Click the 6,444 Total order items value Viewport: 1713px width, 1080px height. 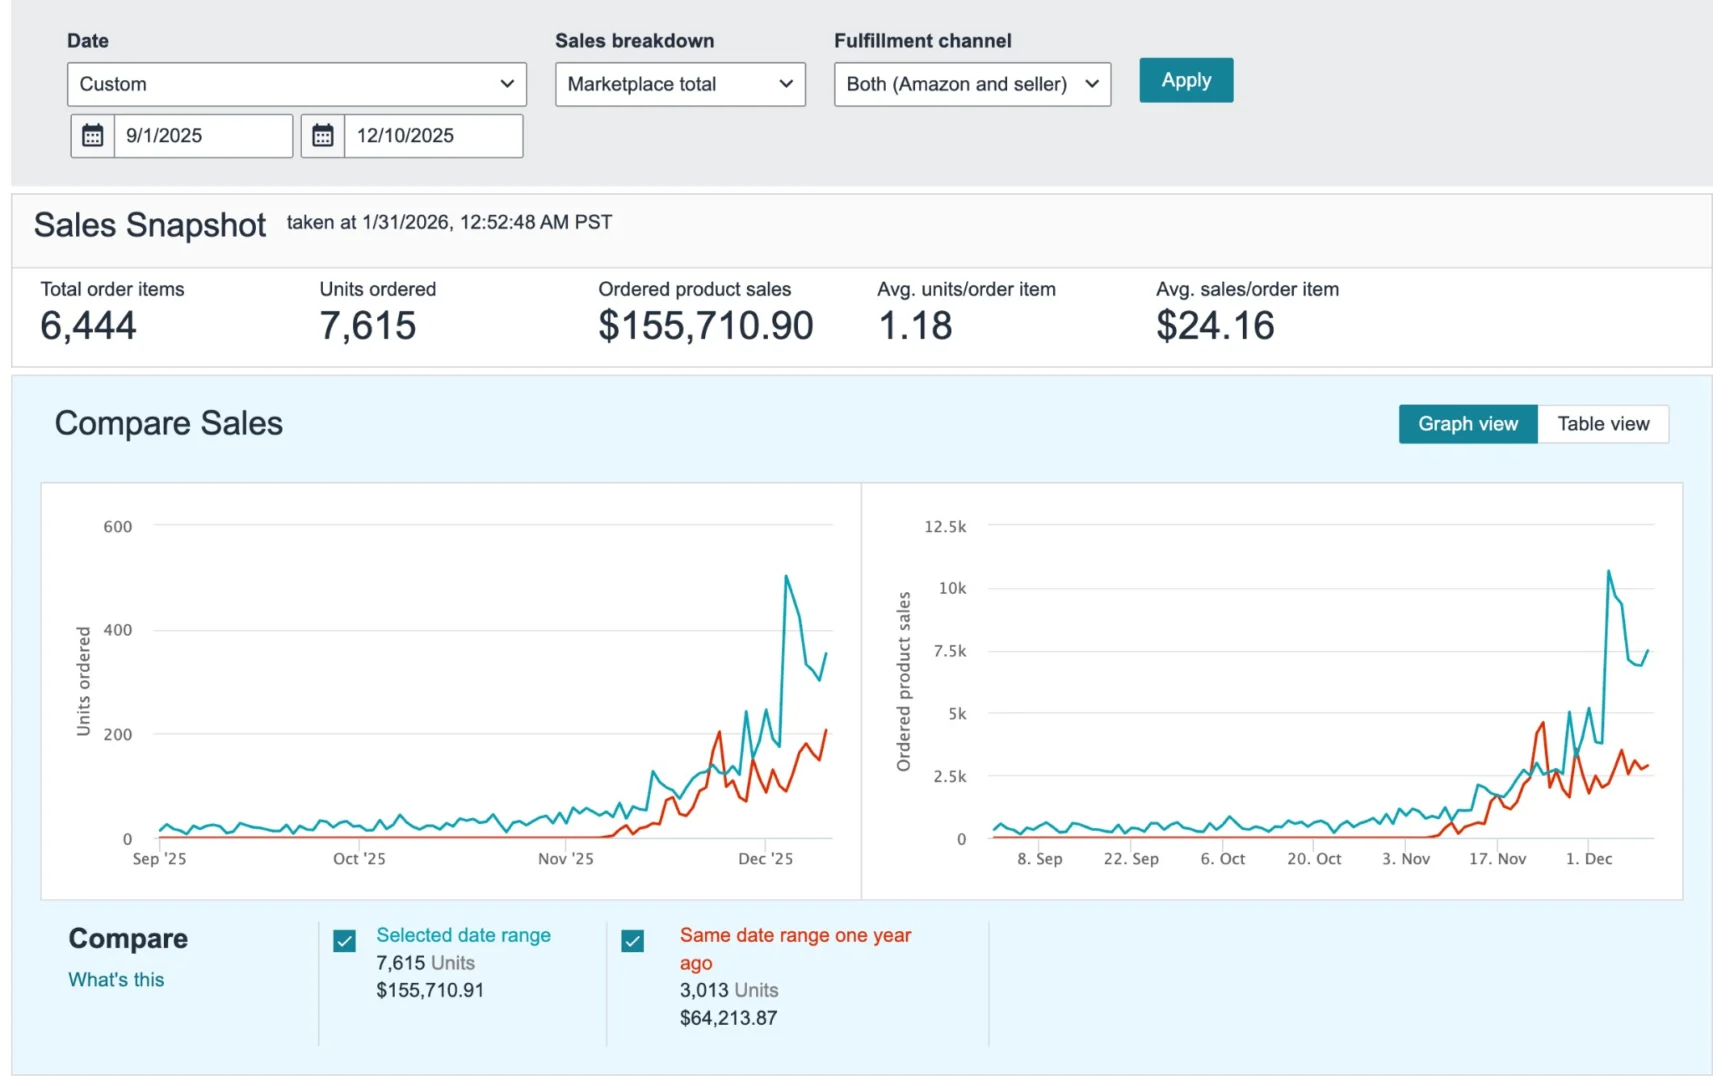[x=88, y=326]
